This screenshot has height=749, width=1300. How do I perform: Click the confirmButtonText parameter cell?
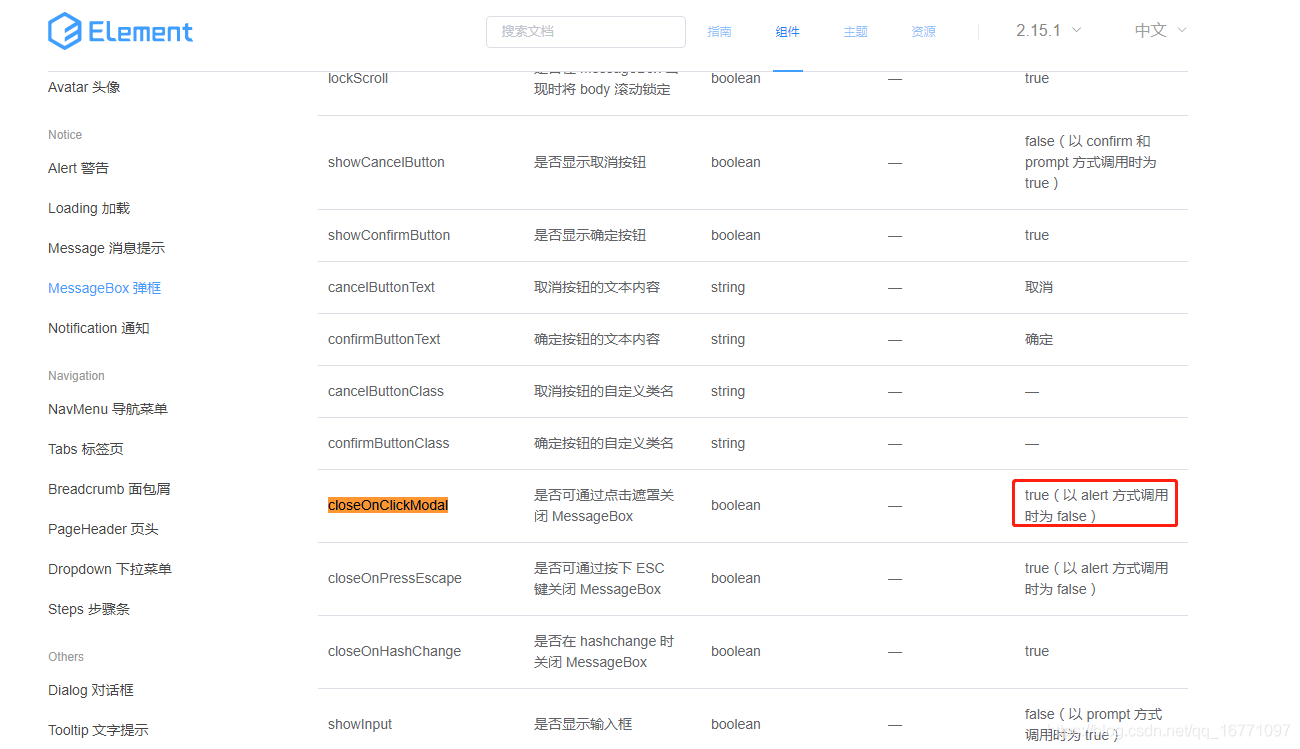[x=384, y=339]
